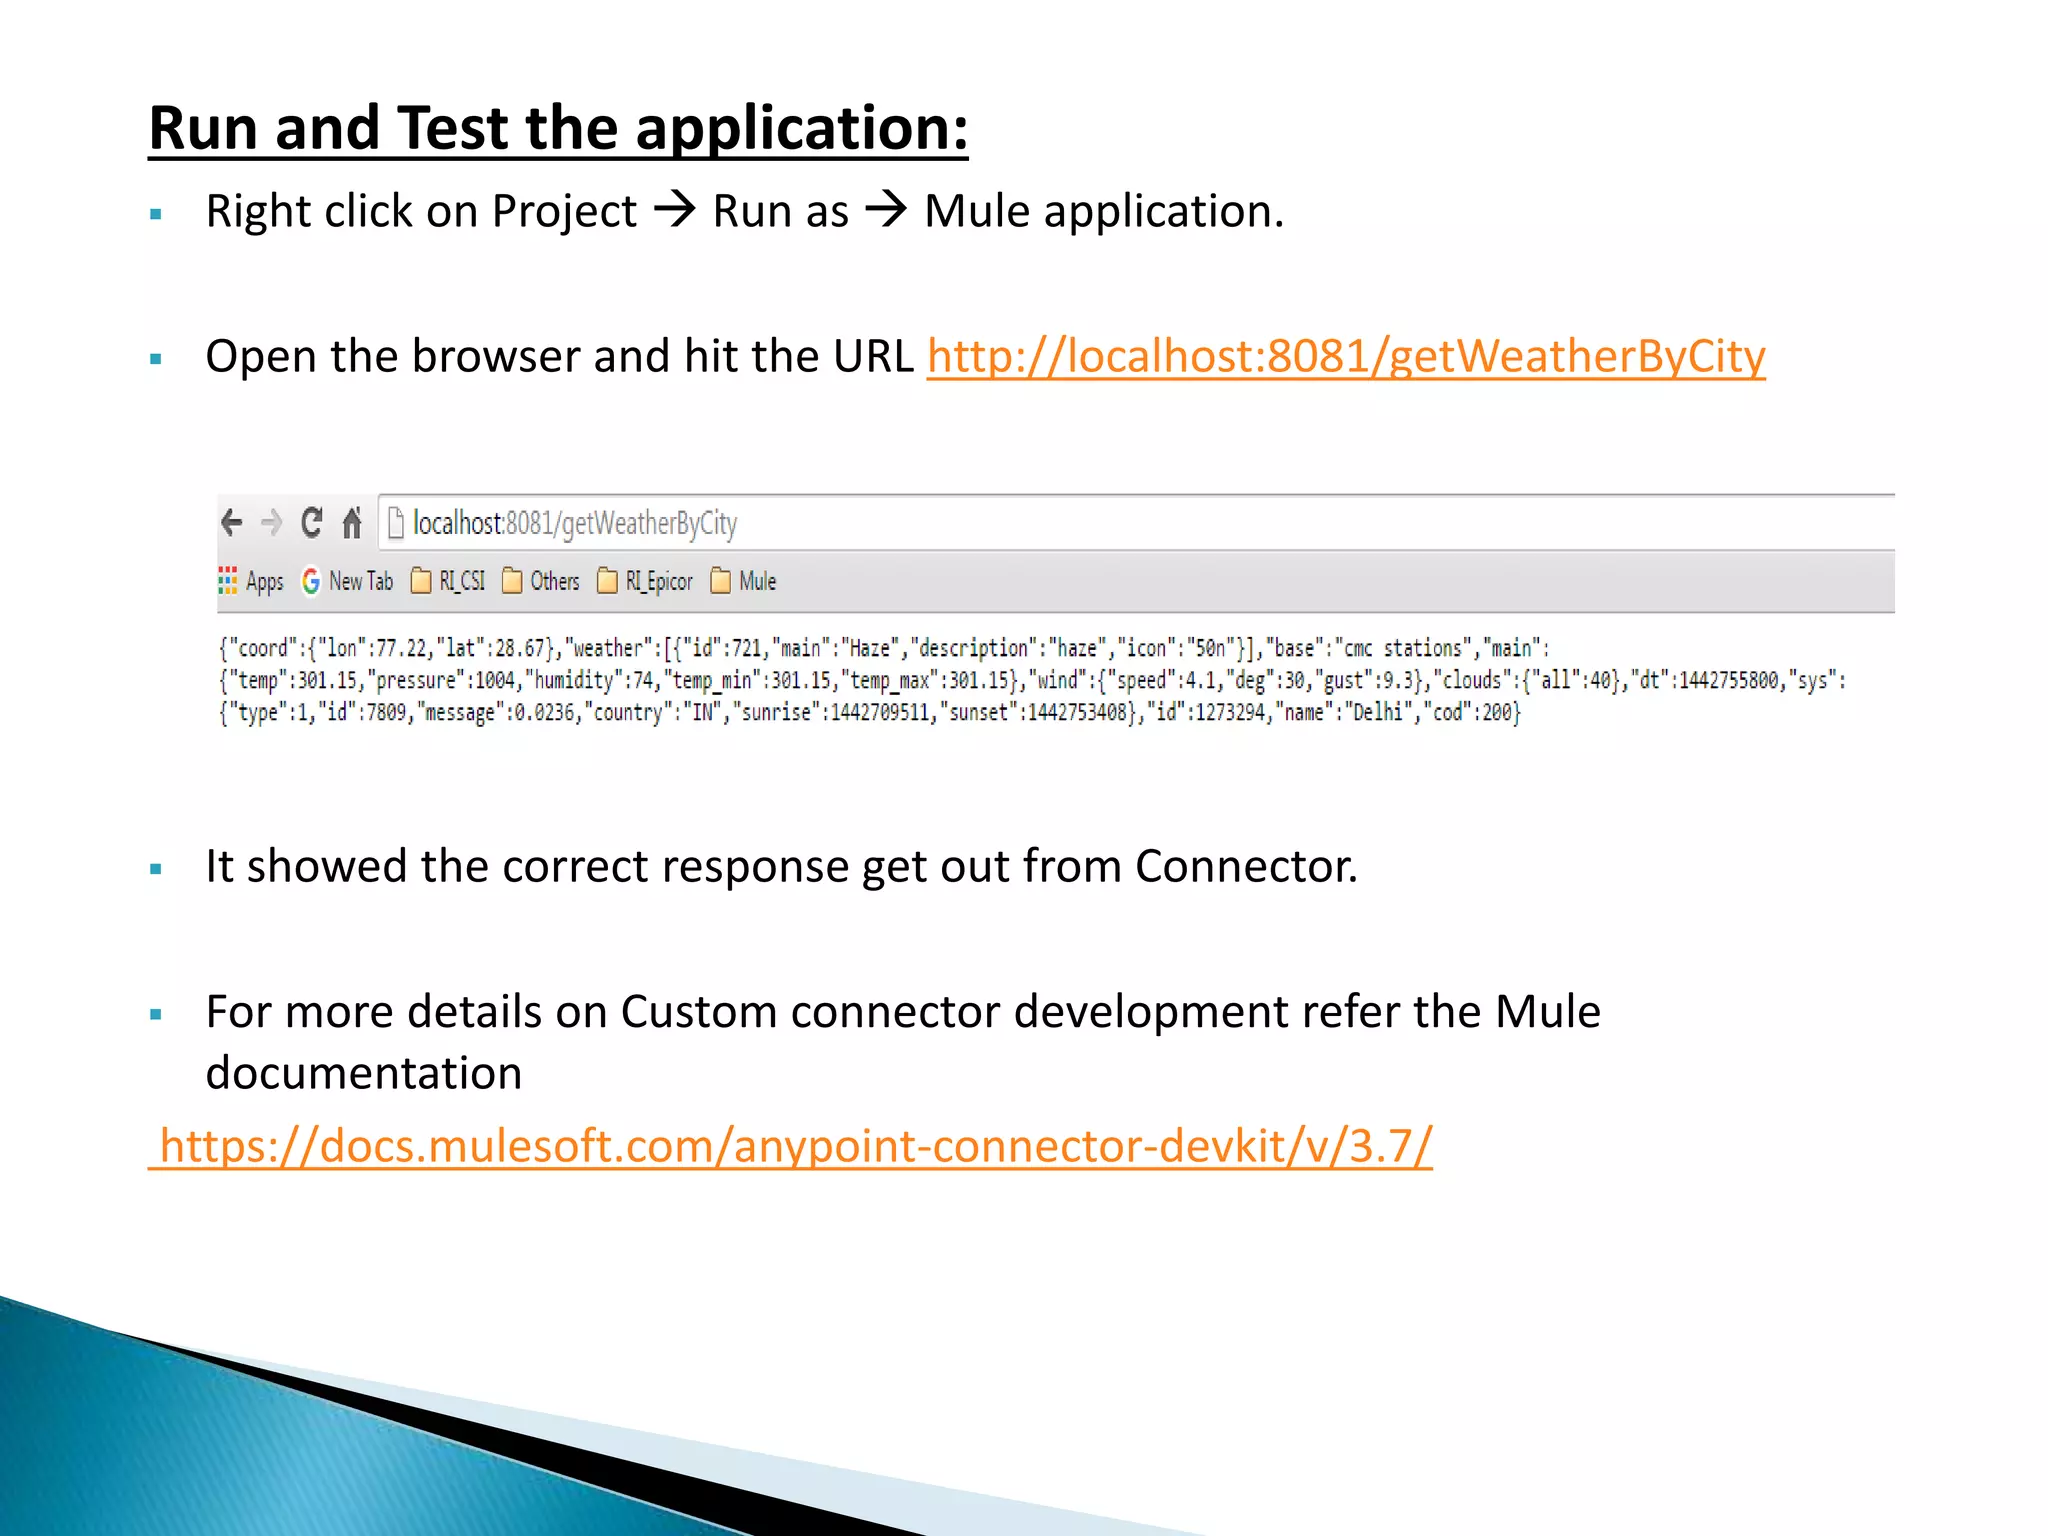2048x1536 pixels.
Task: Click 'It showed the correct response' text
Action: pyautogui.click(x=782, y=867)
